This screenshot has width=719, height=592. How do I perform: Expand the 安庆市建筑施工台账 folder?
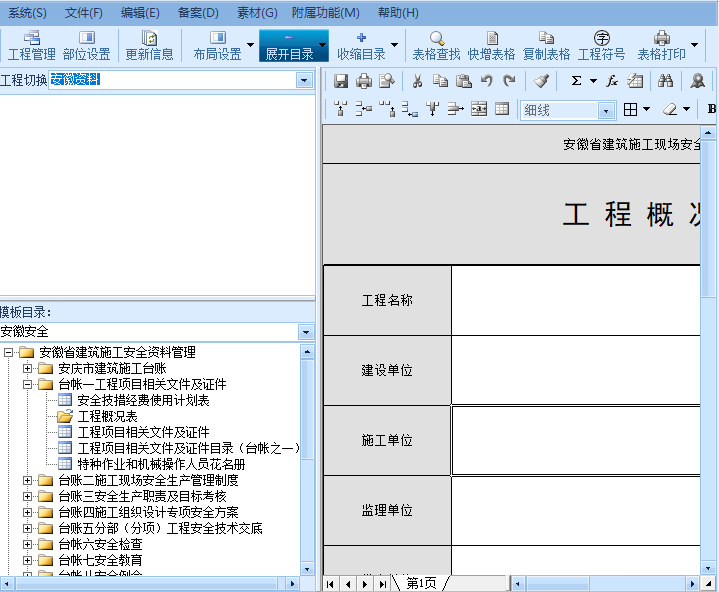tap(28, 368)
